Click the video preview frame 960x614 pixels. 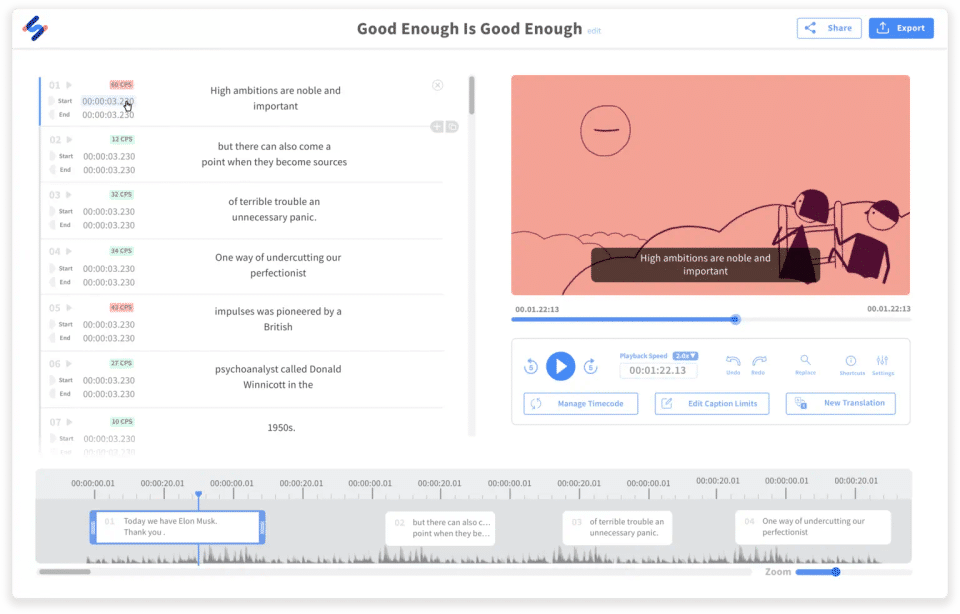pos(710,185)
